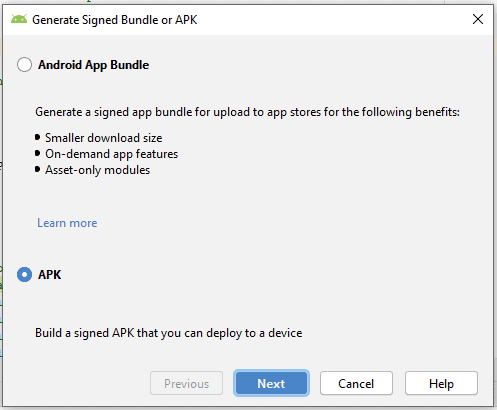Close the Generate Signed Bundle dialog
Viewport: 497px width, 410px height.
point(478,19)
